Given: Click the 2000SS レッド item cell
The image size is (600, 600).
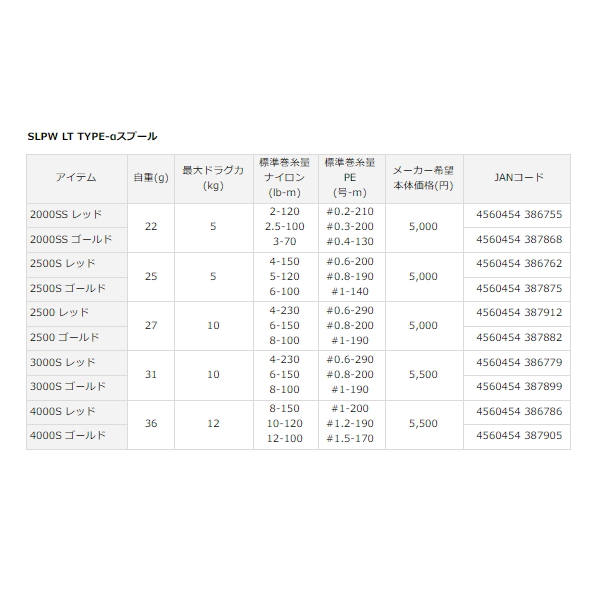Looking at the screenshot, I should (x=77, y=215).
